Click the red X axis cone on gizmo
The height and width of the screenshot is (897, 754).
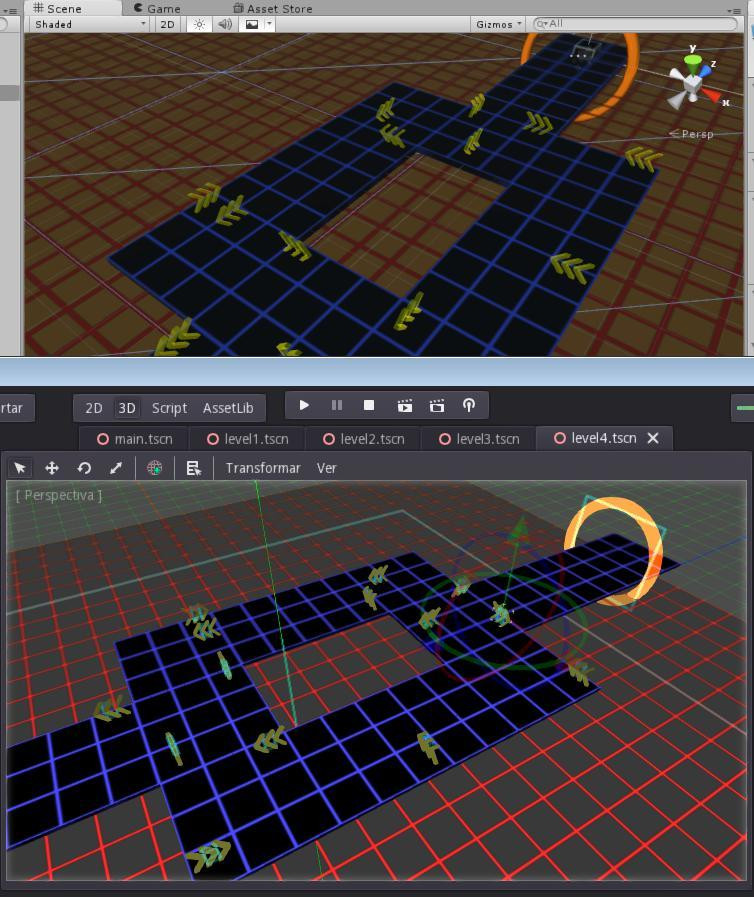pos(712,95)
